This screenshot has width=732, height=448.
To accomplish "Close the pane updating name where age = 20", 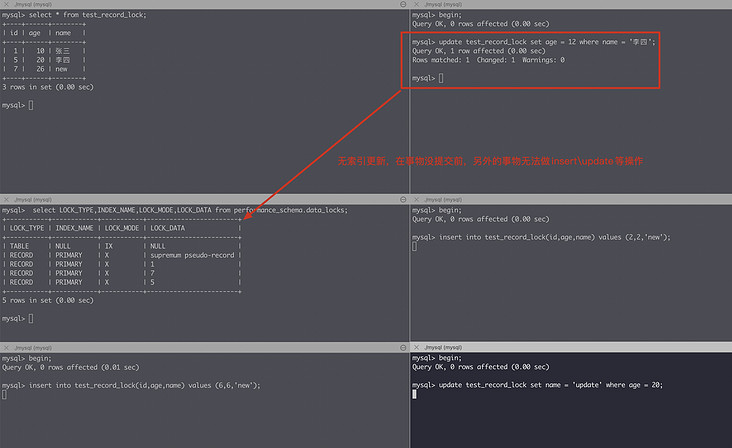I will (x=416, y=347).
